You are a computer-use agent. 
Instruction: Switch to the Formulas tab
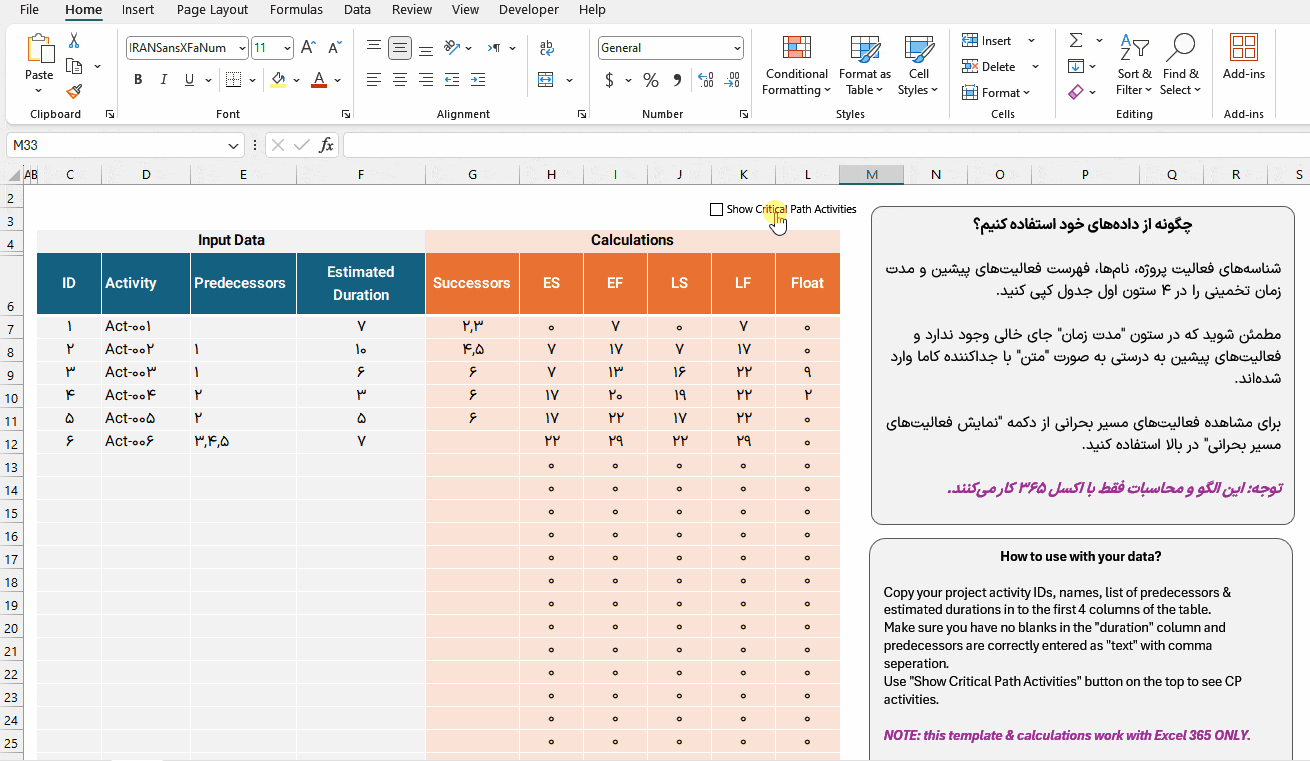tap(296, 9)
